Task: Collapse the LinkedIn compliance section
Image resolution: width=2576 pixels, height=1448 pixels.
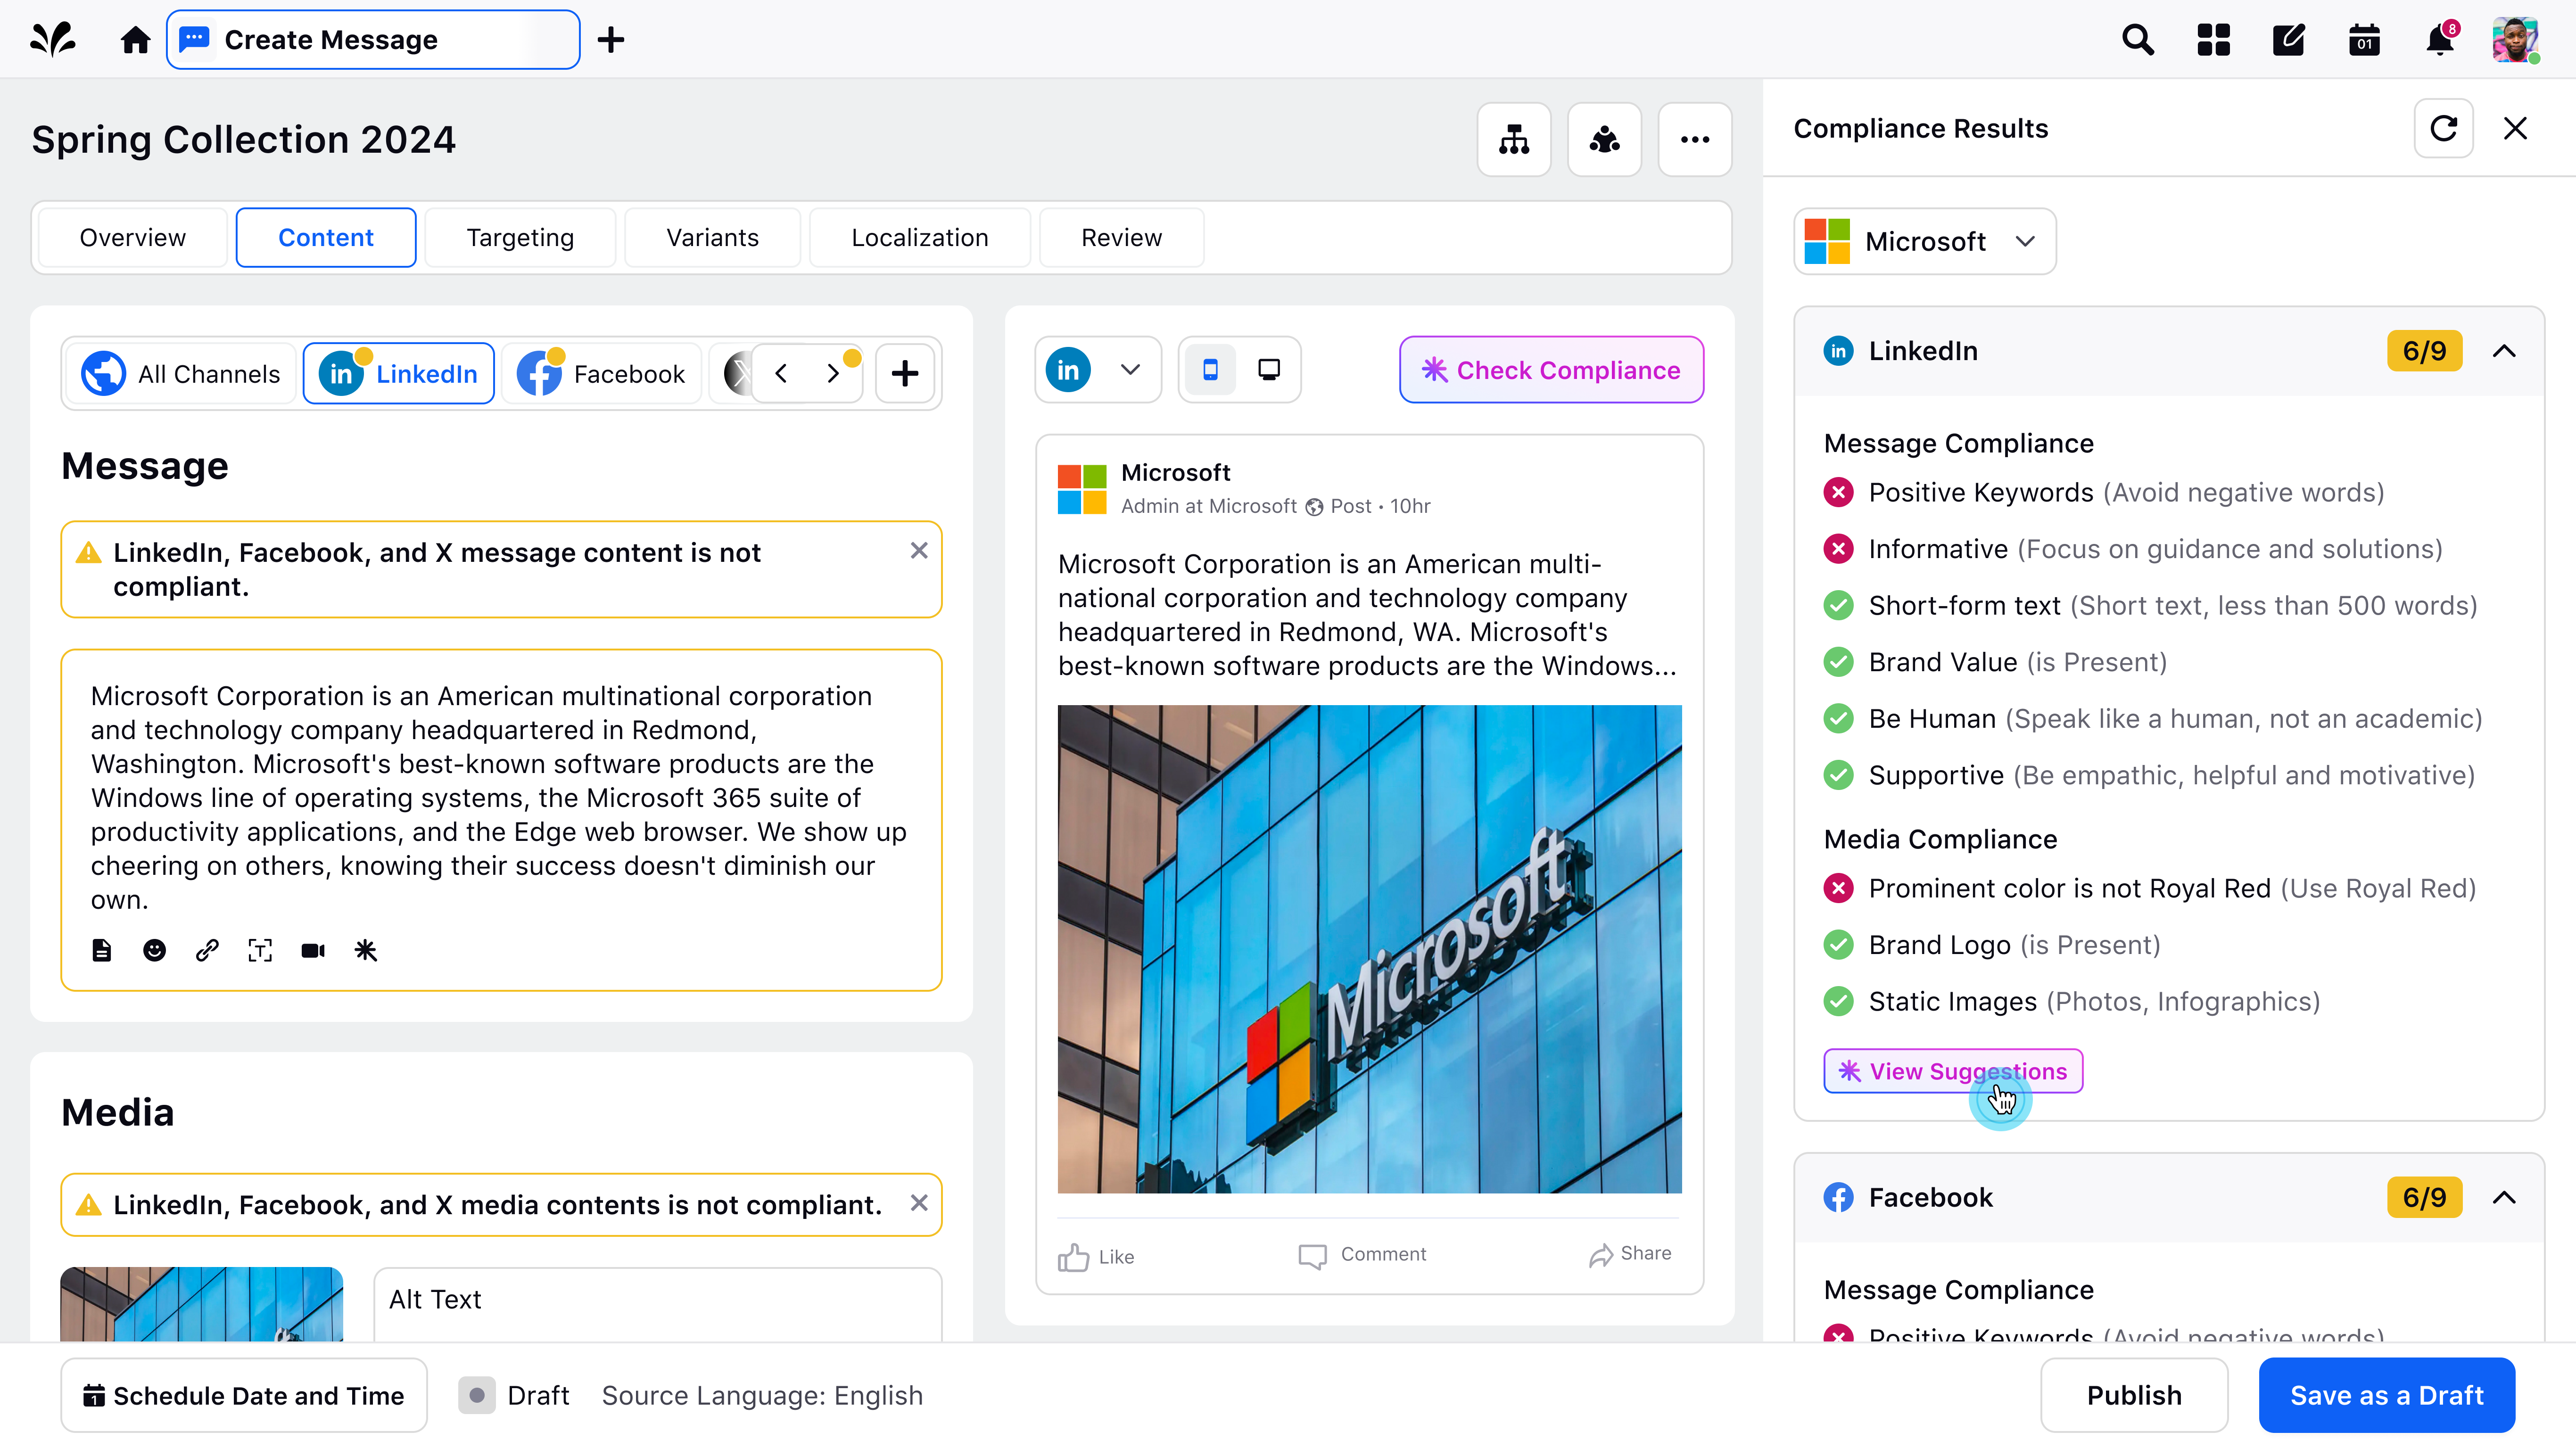Action: click(2504, 351)
